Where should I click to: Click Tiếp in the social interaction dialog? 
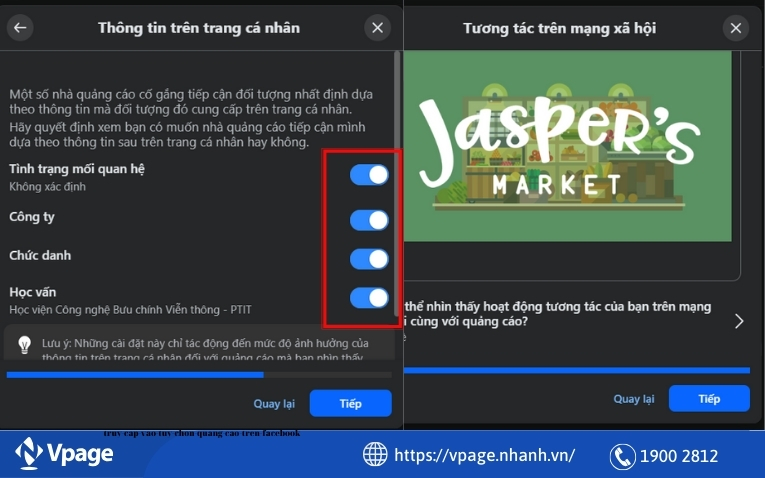(709, 398)
